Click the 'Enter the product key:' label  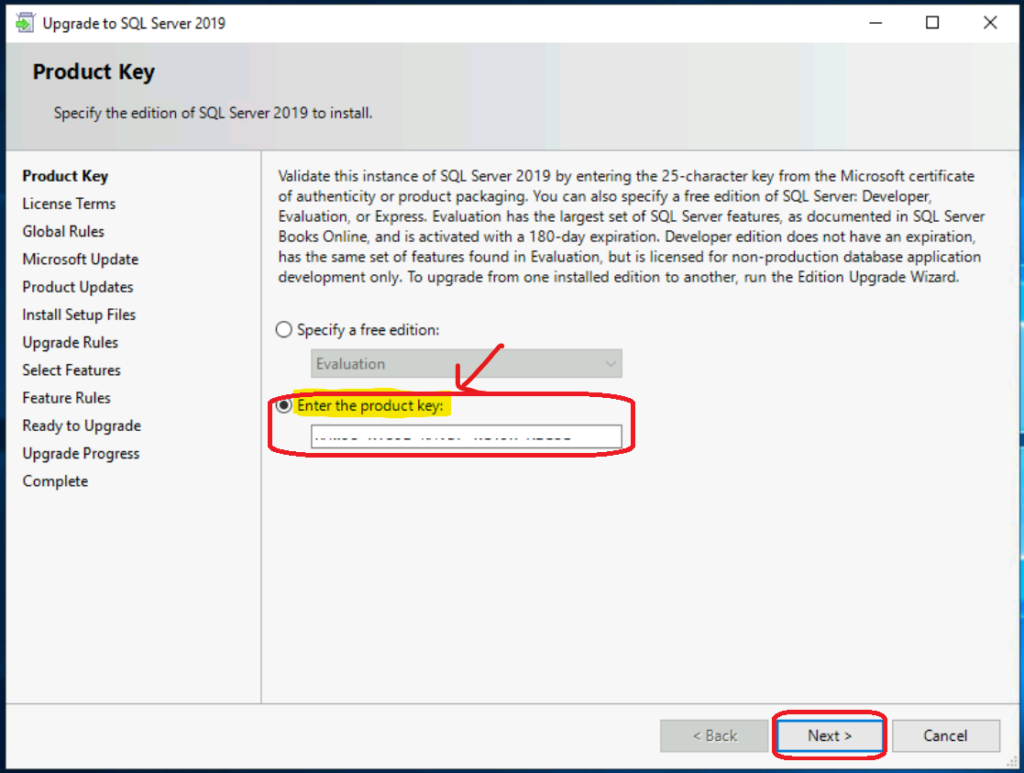(370, 405)
